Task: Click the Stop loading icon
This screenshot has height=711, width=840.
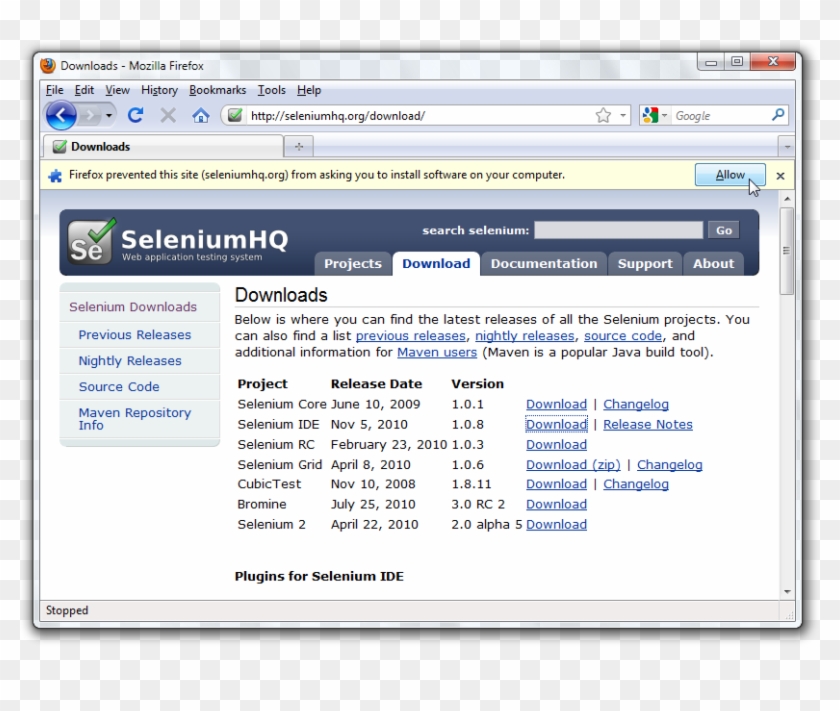Action: point(167,115)
